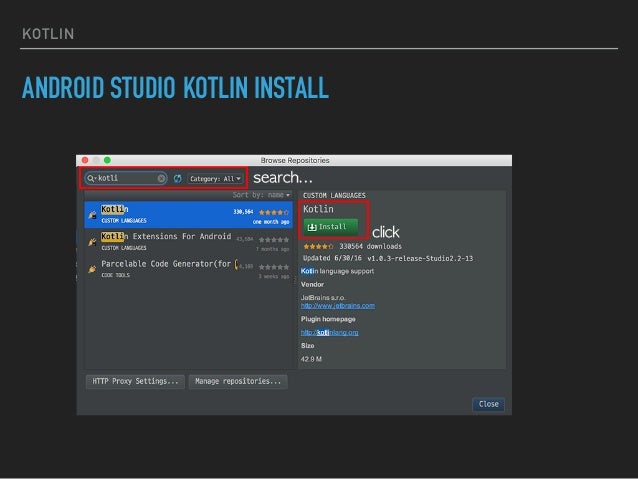The width and height of the screenshot is (638, 479).
Task: Click the Manage repositories button
Action: tap(239, 381)
